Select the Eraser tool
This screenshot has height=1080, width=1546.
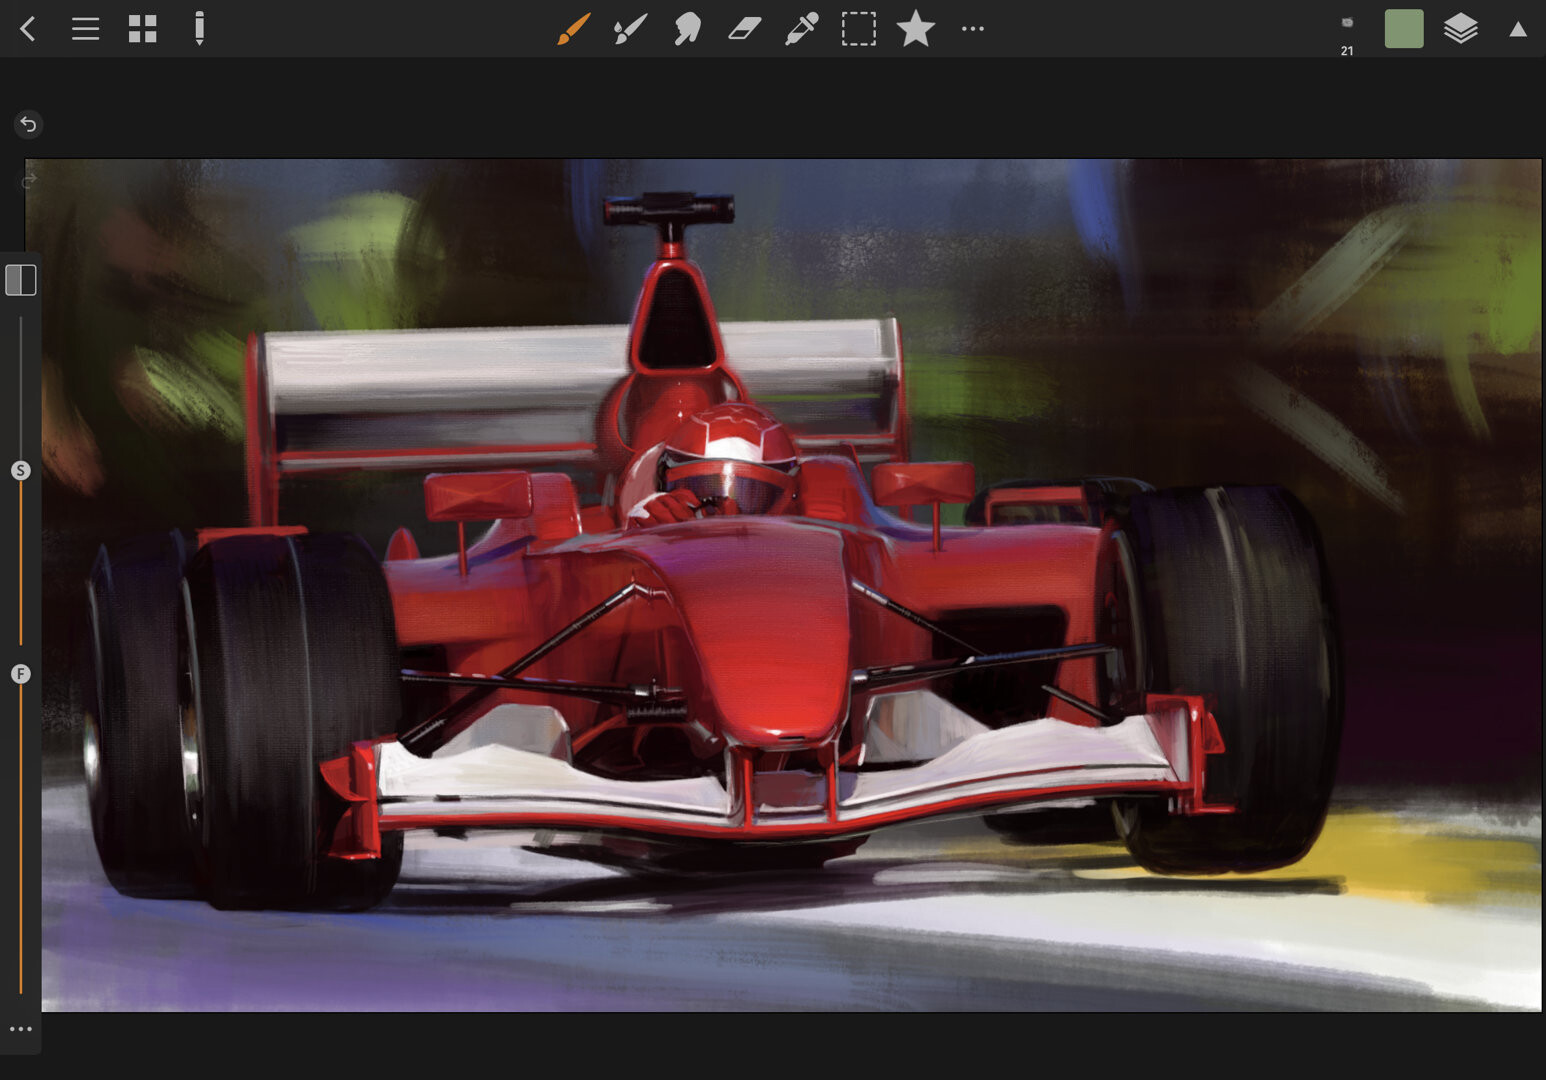pyautogui.click(x=744, y=29)
